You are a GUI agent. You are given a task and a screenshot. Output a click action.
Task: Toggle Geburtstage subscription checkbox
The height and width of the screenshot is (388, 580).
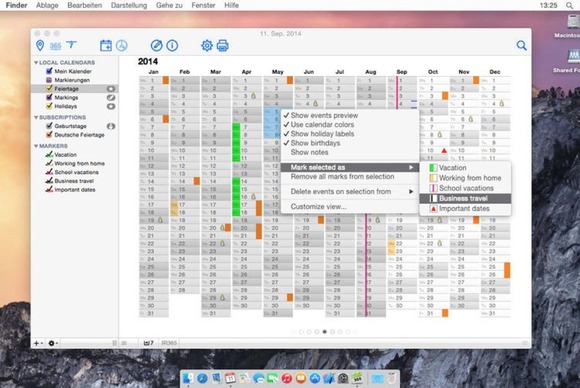pos(49,126)
